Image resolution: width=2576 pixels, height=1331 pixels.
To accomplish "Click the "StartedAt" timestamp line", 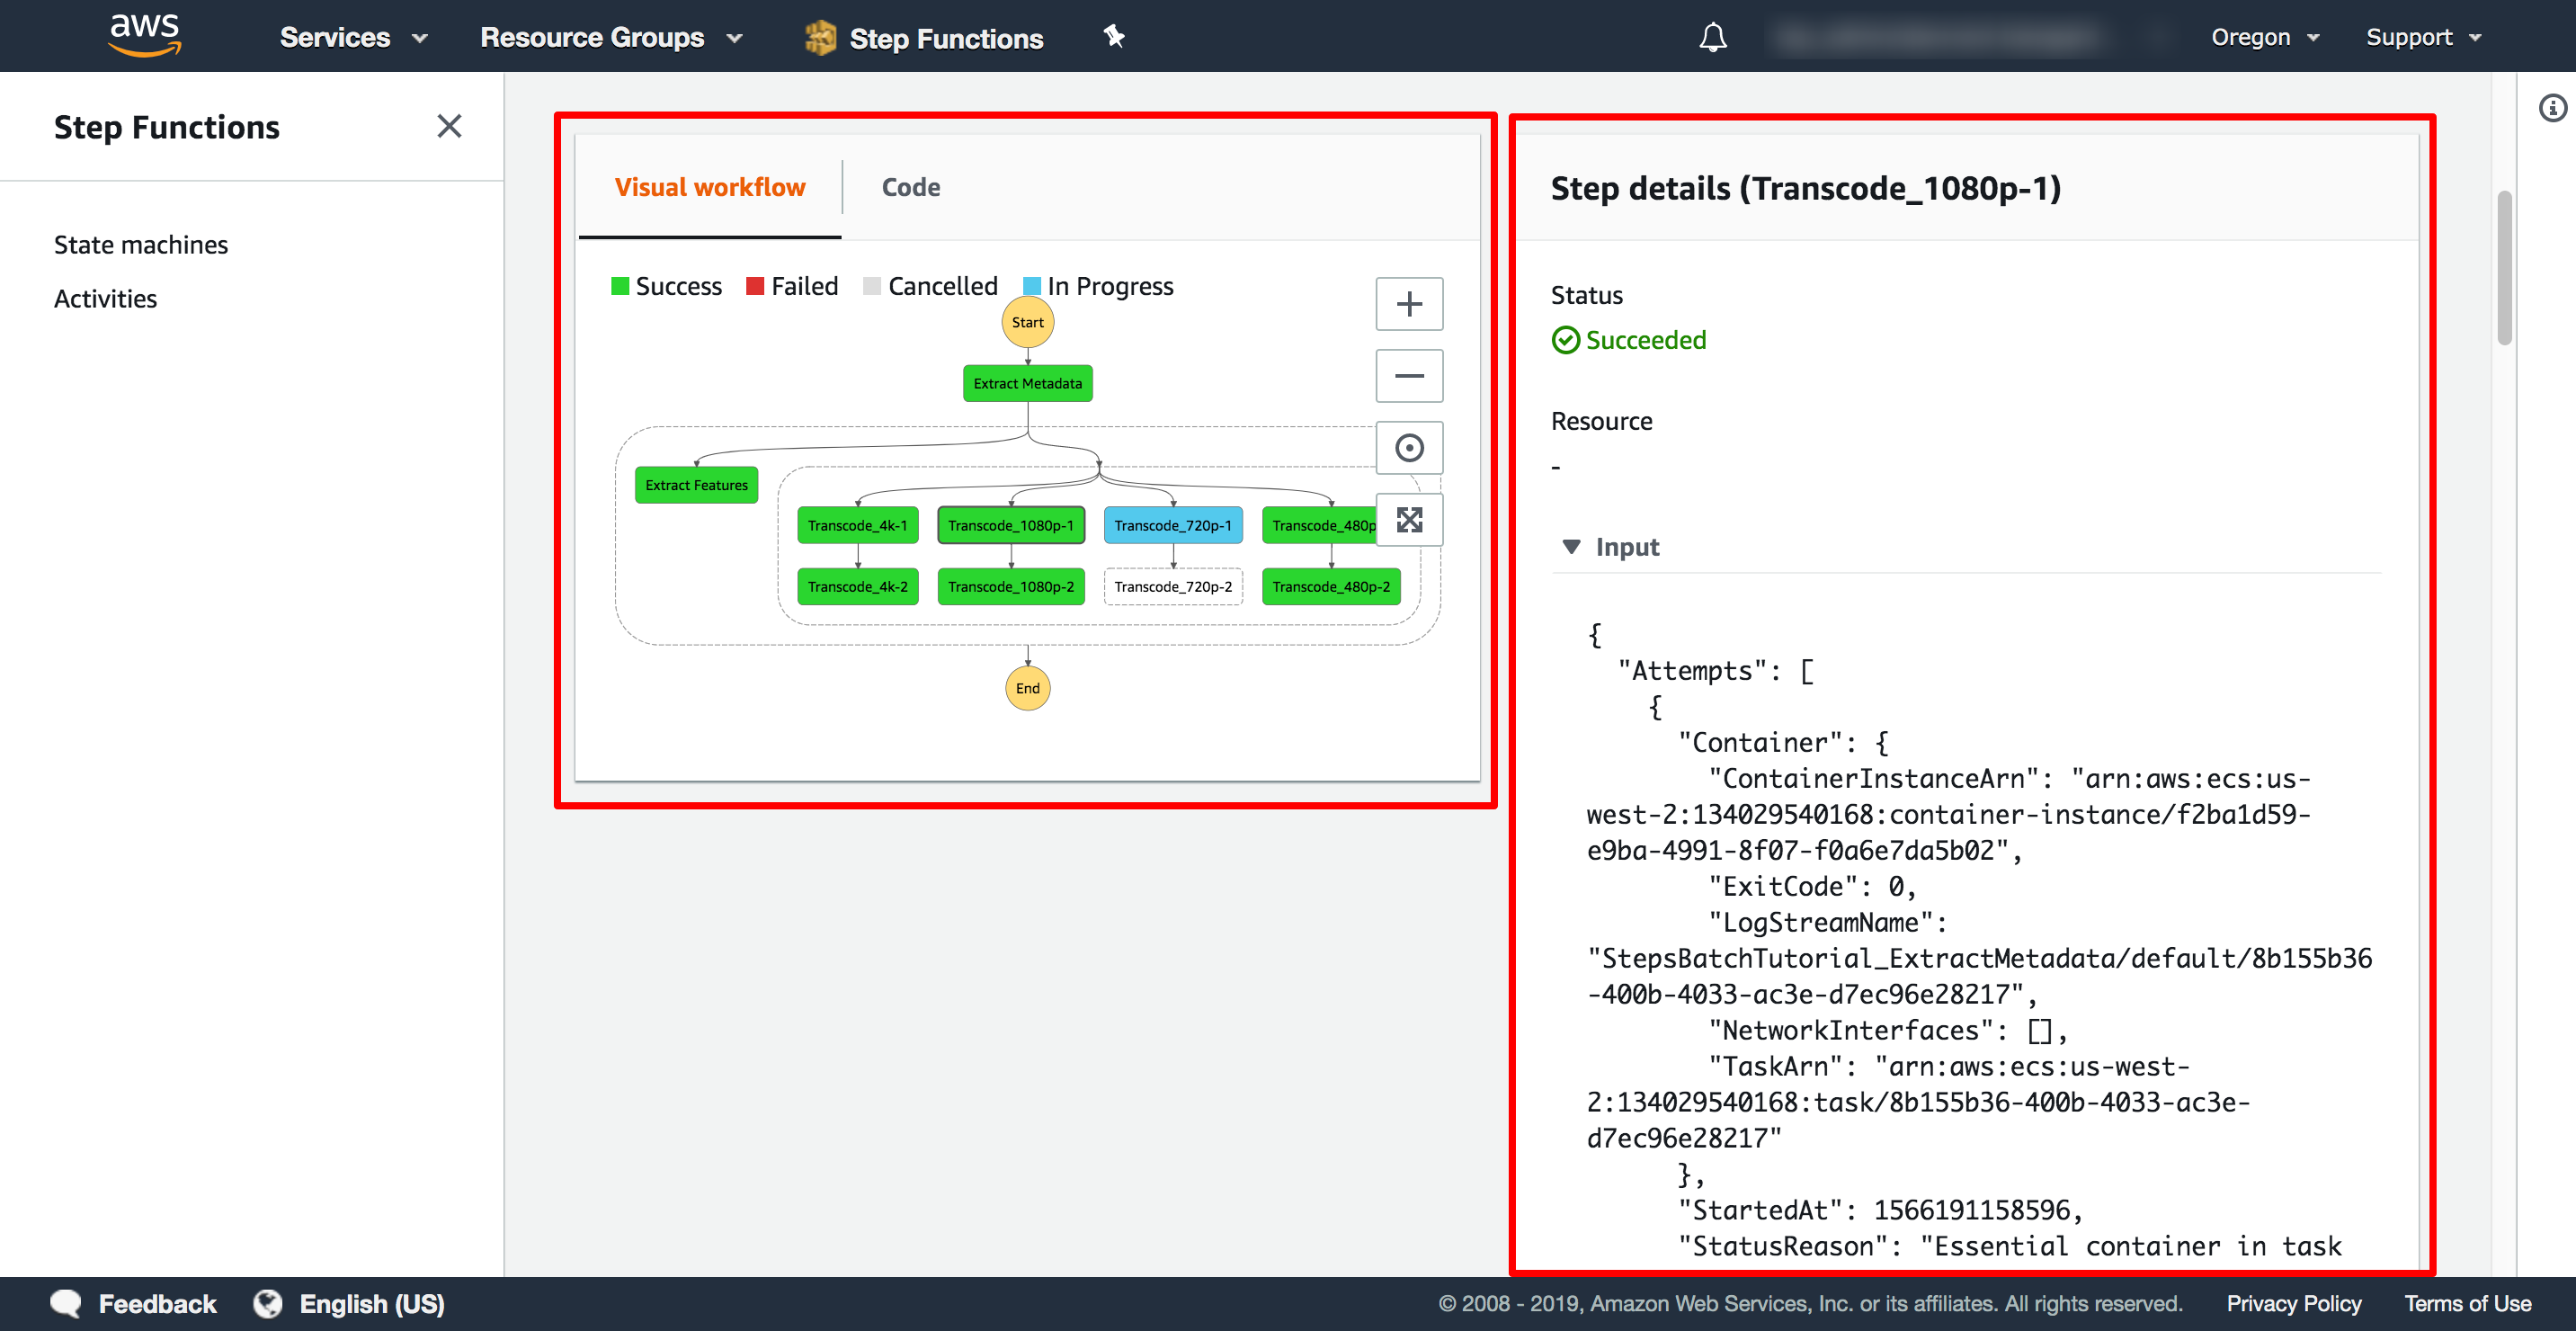I will (x=1880, y=1211).
